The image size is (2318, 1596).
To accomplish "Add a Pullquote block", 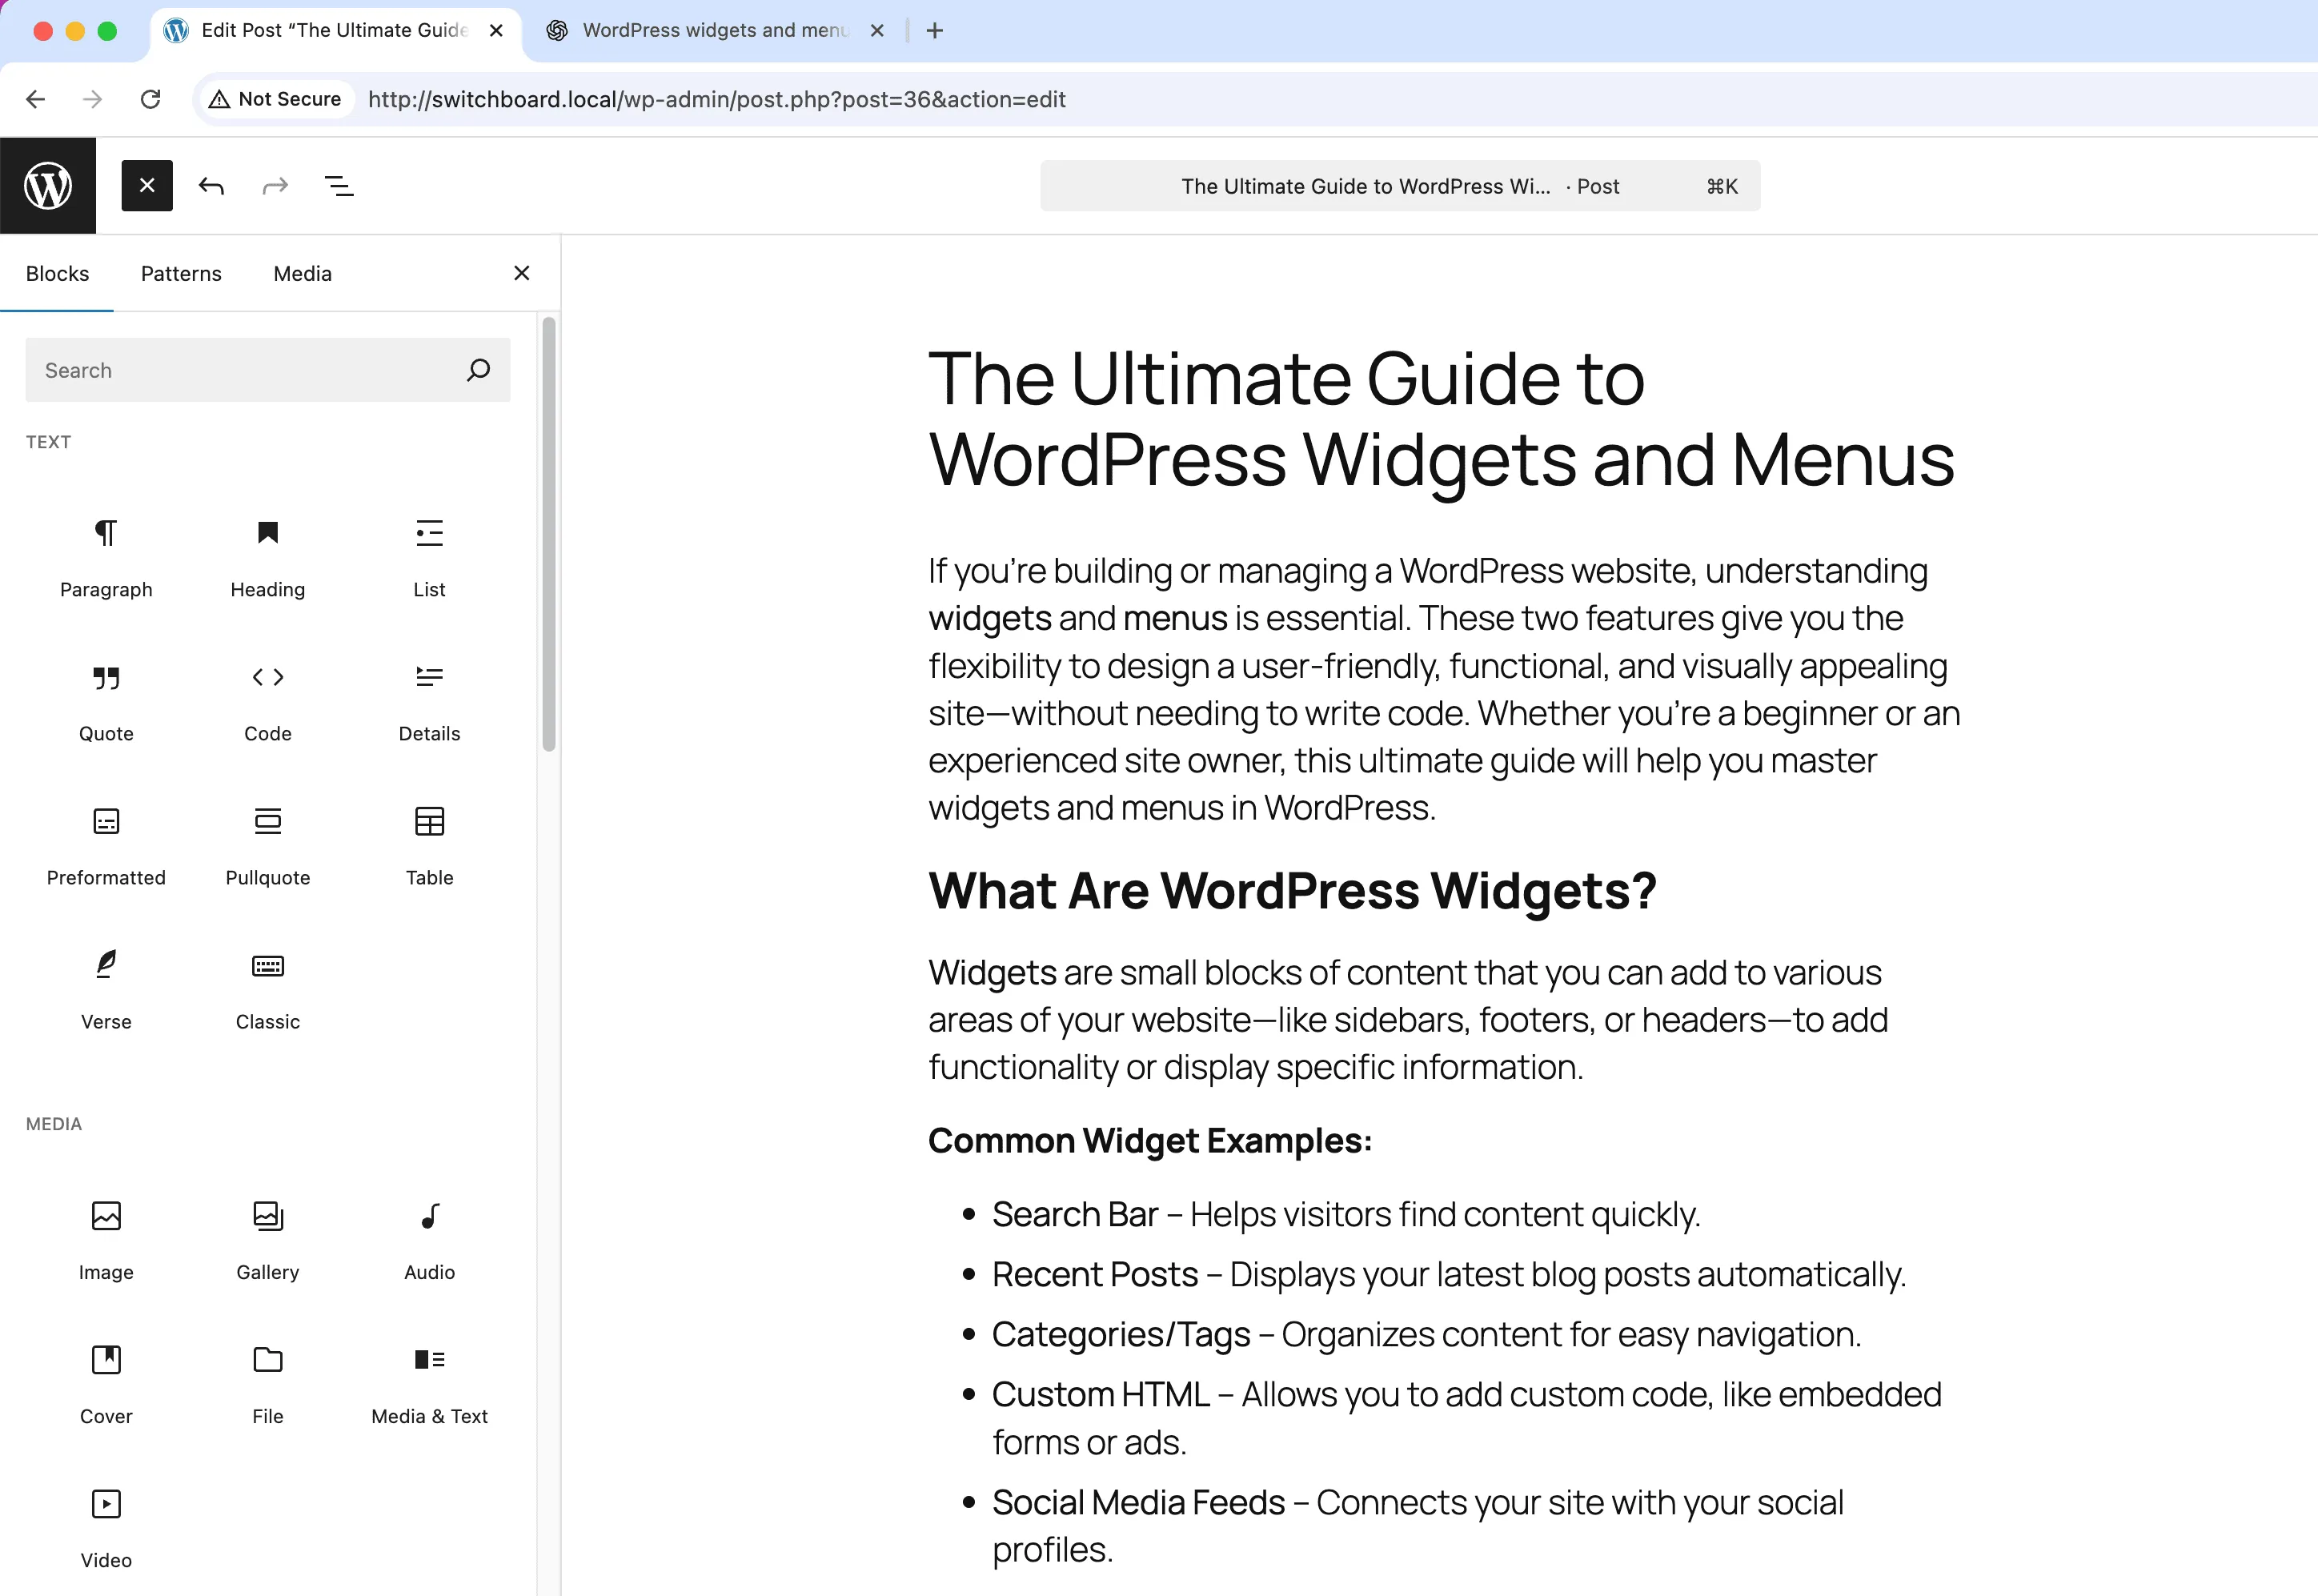I will [267, 845].
